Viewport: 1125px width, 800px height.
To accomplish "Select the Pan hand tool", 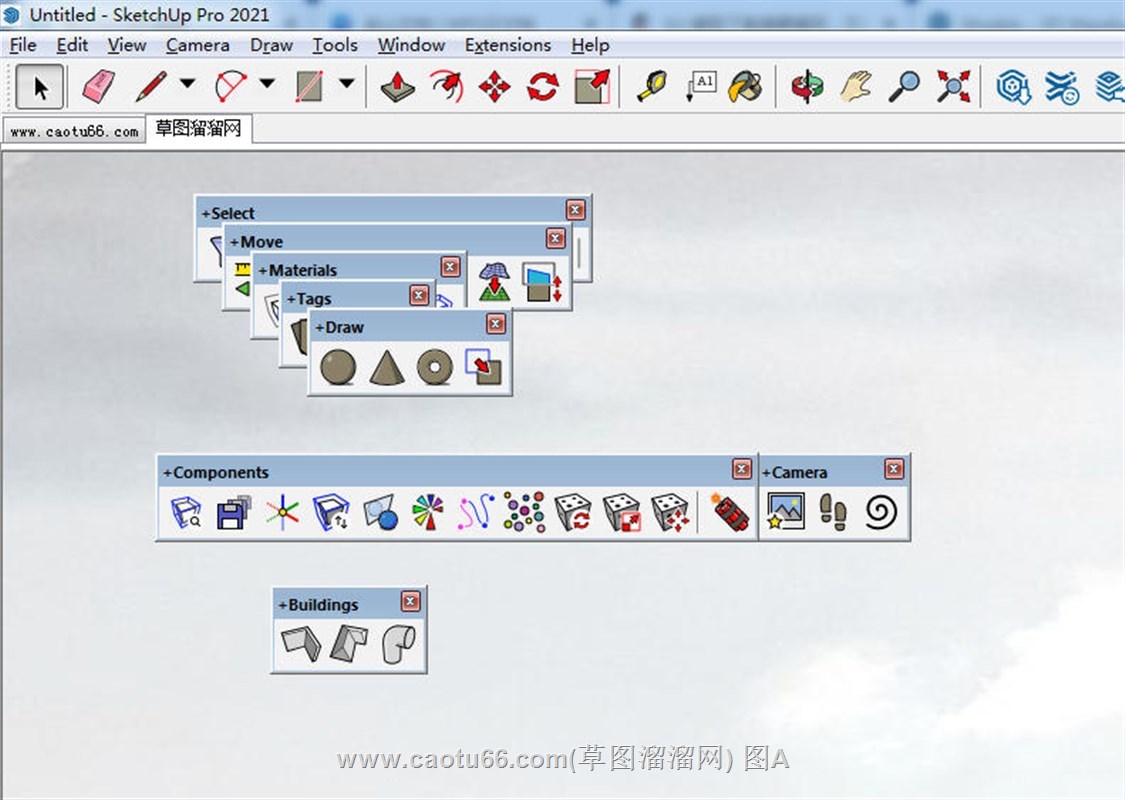I will [856, 87].
